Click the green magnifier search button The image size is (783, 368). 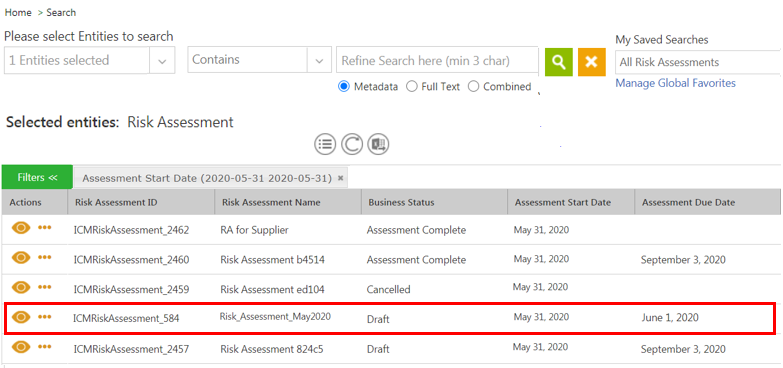point(559,62)
